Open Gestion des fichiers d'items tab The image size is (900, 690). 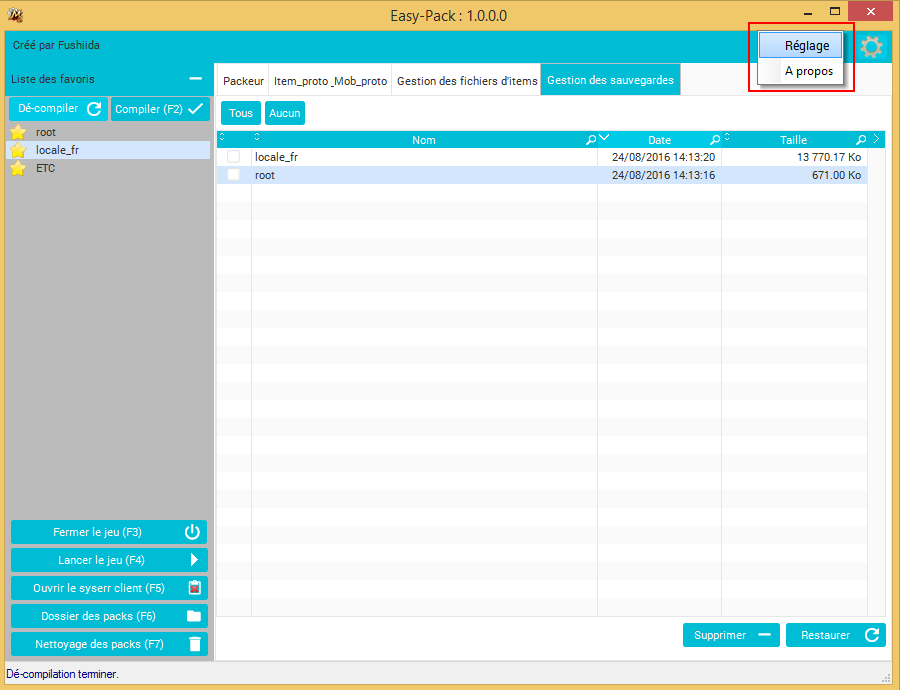[x=467, y=81]
